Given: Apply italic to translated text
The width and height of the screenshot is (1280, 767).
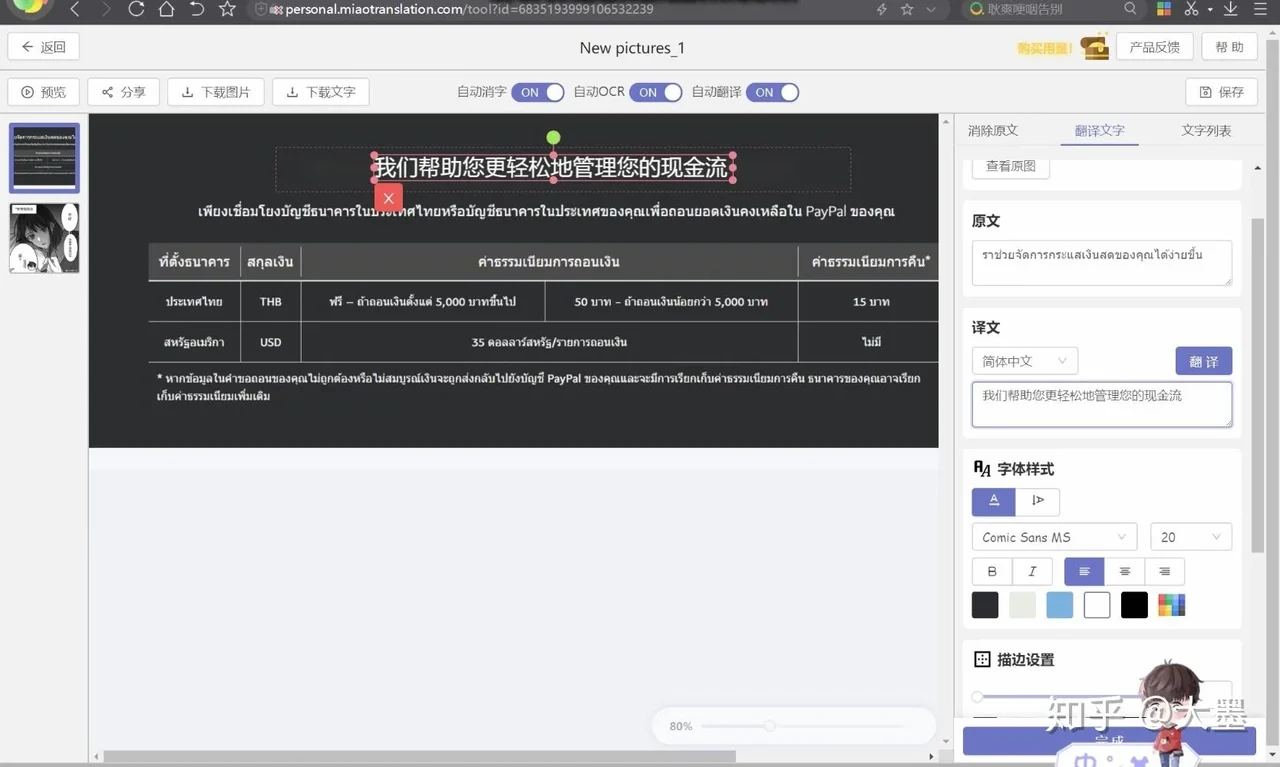Looking at the screenshot, I should [1032, 572].
